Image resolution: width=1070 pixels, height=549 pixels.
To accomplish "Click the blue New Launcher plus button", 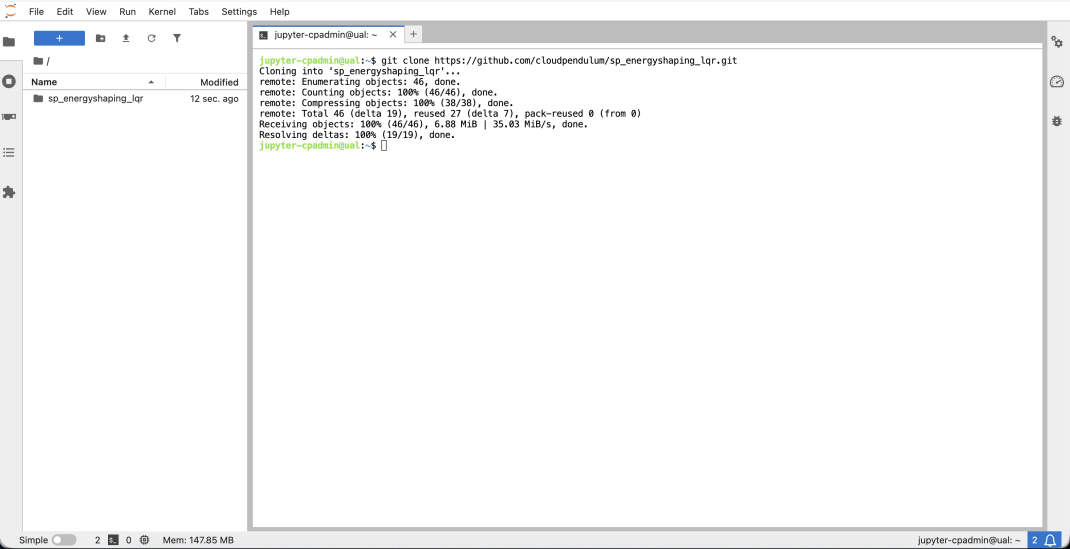I will click(59, 38).
